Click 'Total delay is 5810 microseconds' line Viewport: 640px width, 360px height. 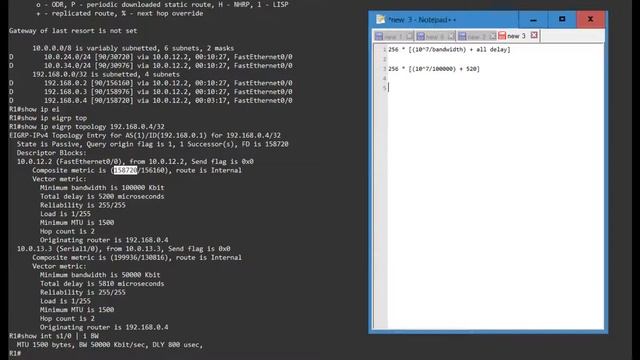click(102, 284)
